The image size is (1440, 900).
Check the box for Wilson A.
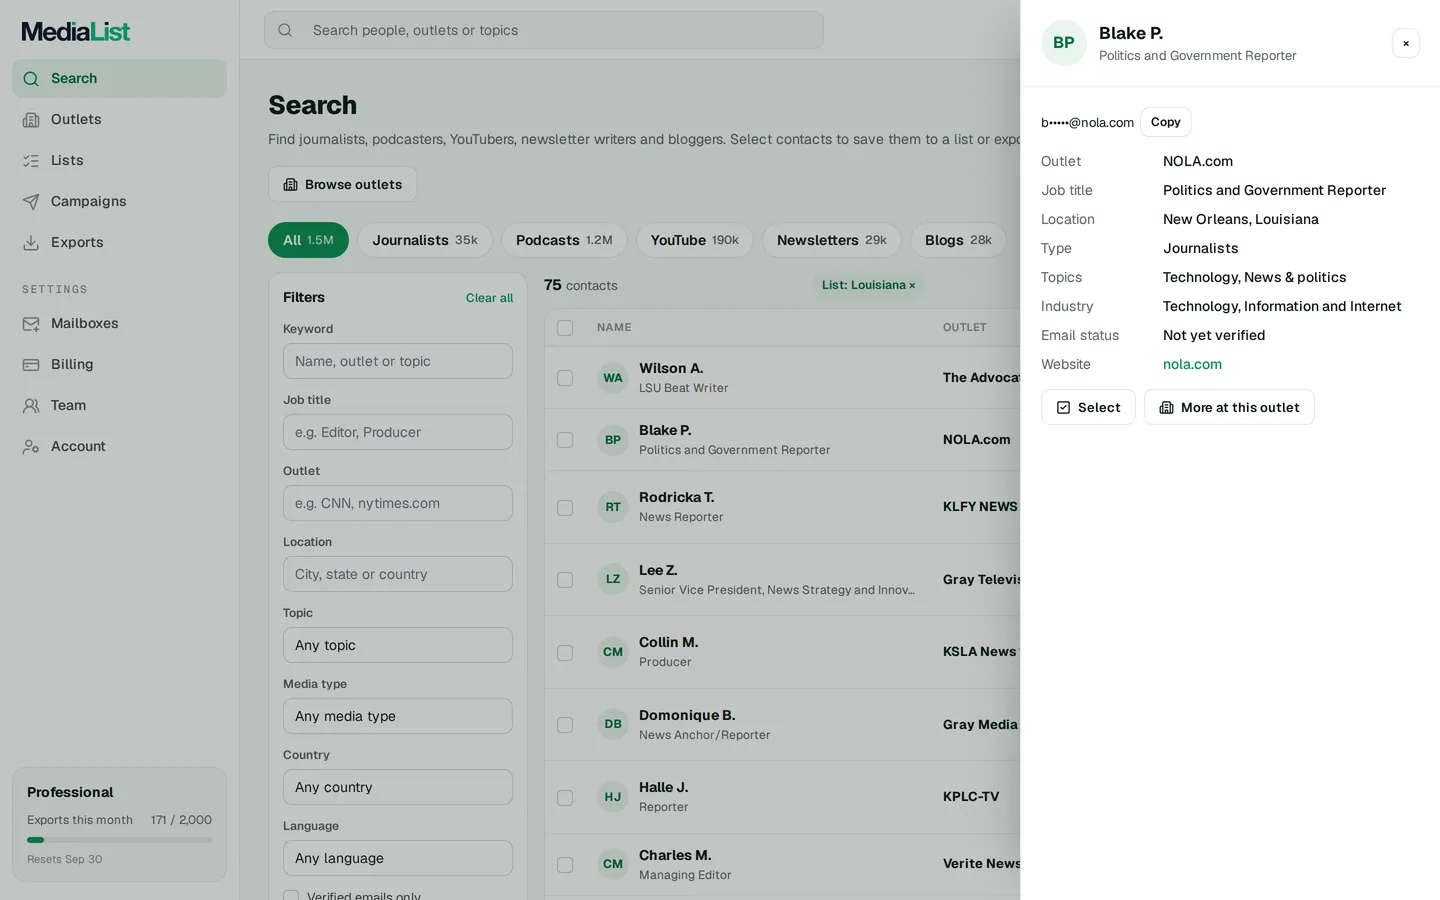point(565,378)
